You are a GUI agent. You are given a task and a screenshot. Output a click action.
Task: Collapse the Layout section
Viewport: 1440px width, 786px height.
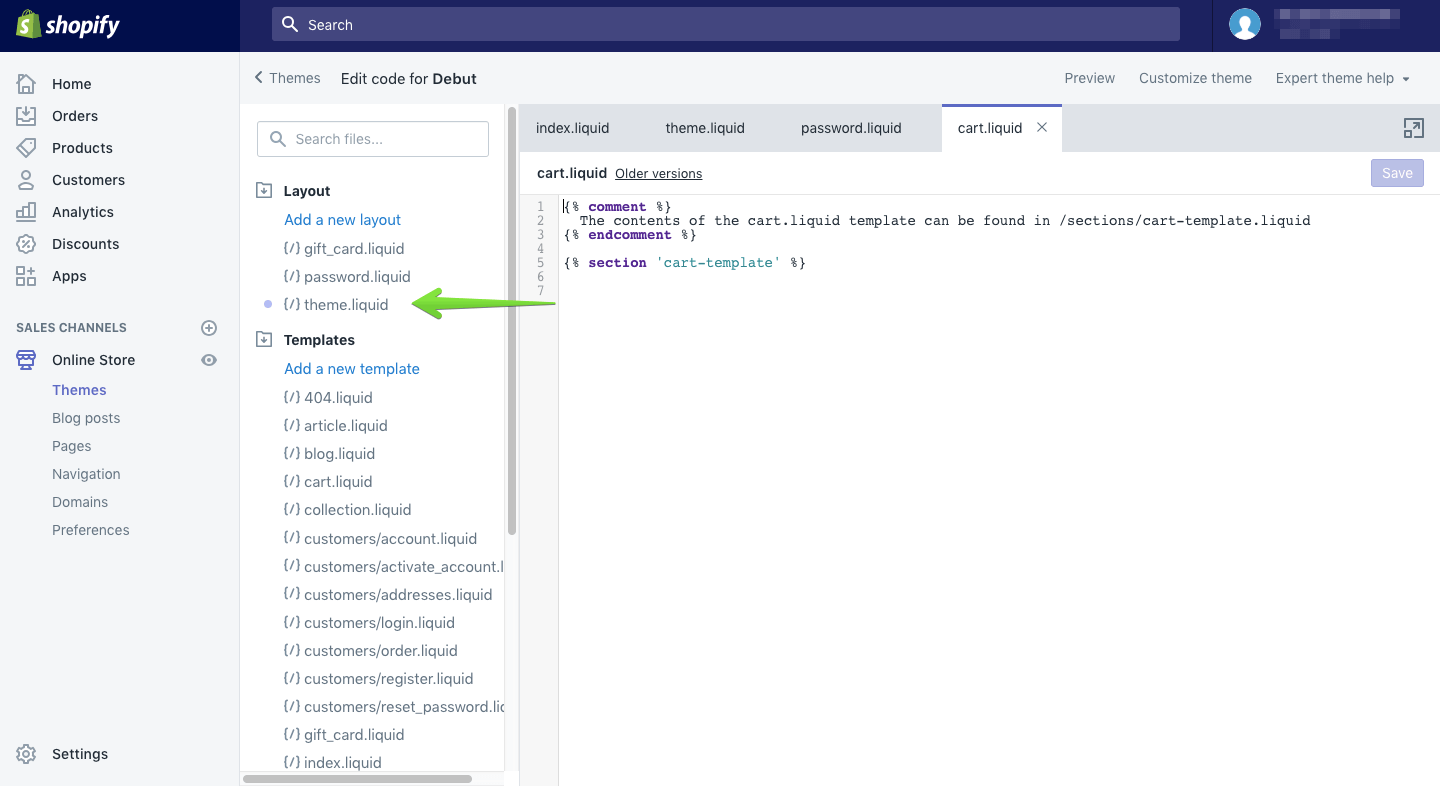coord(264,188)
